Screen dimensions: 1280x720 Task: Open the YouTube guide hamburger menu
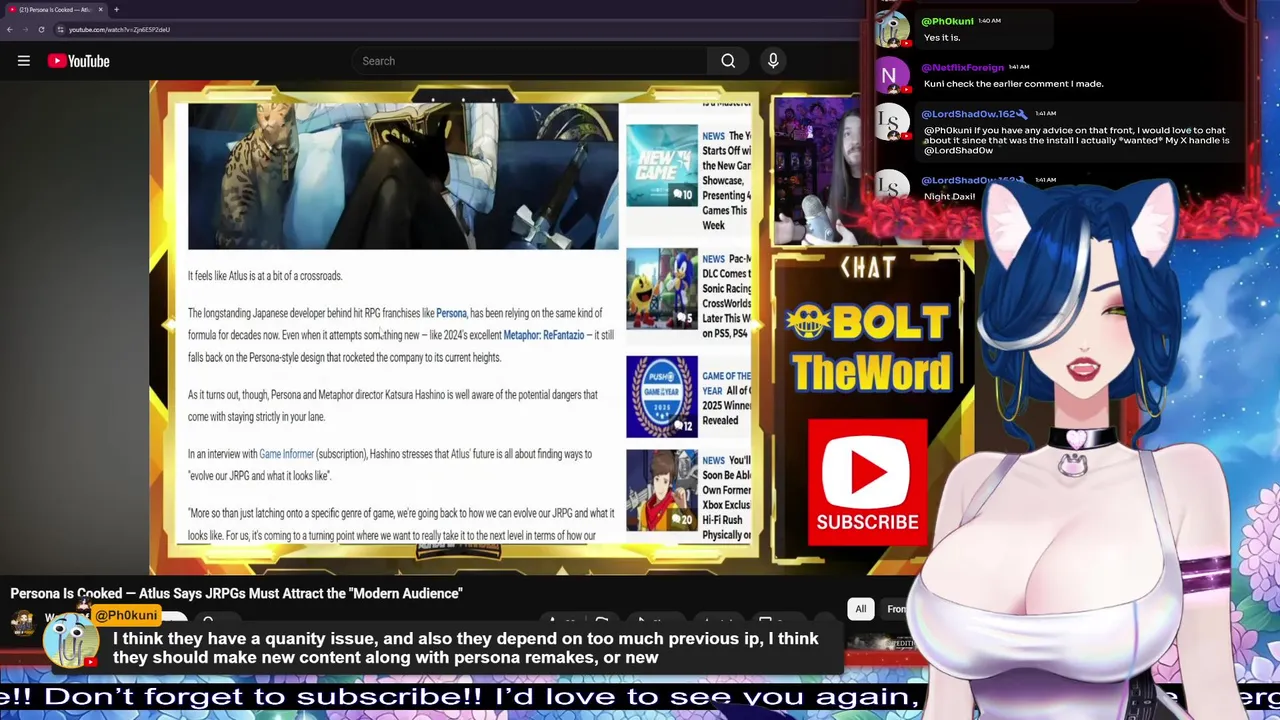pyautogui.click(x=23, y=61)
